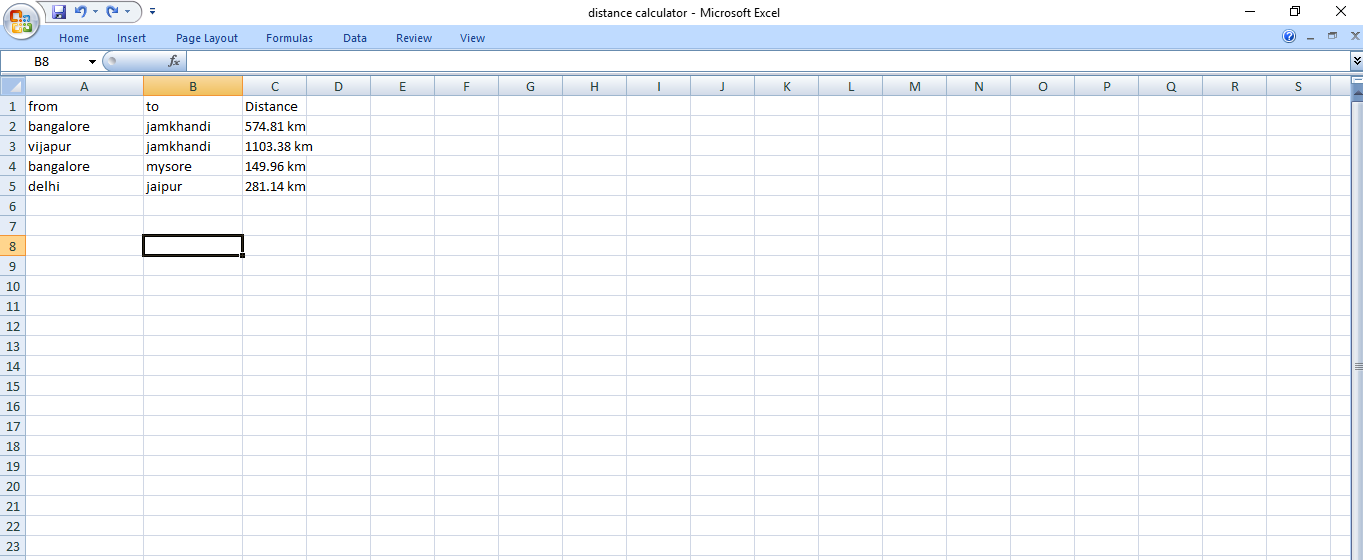This screenshot has height=560, width=1363.
Task: Select the View tab
Action: (473, 38)
